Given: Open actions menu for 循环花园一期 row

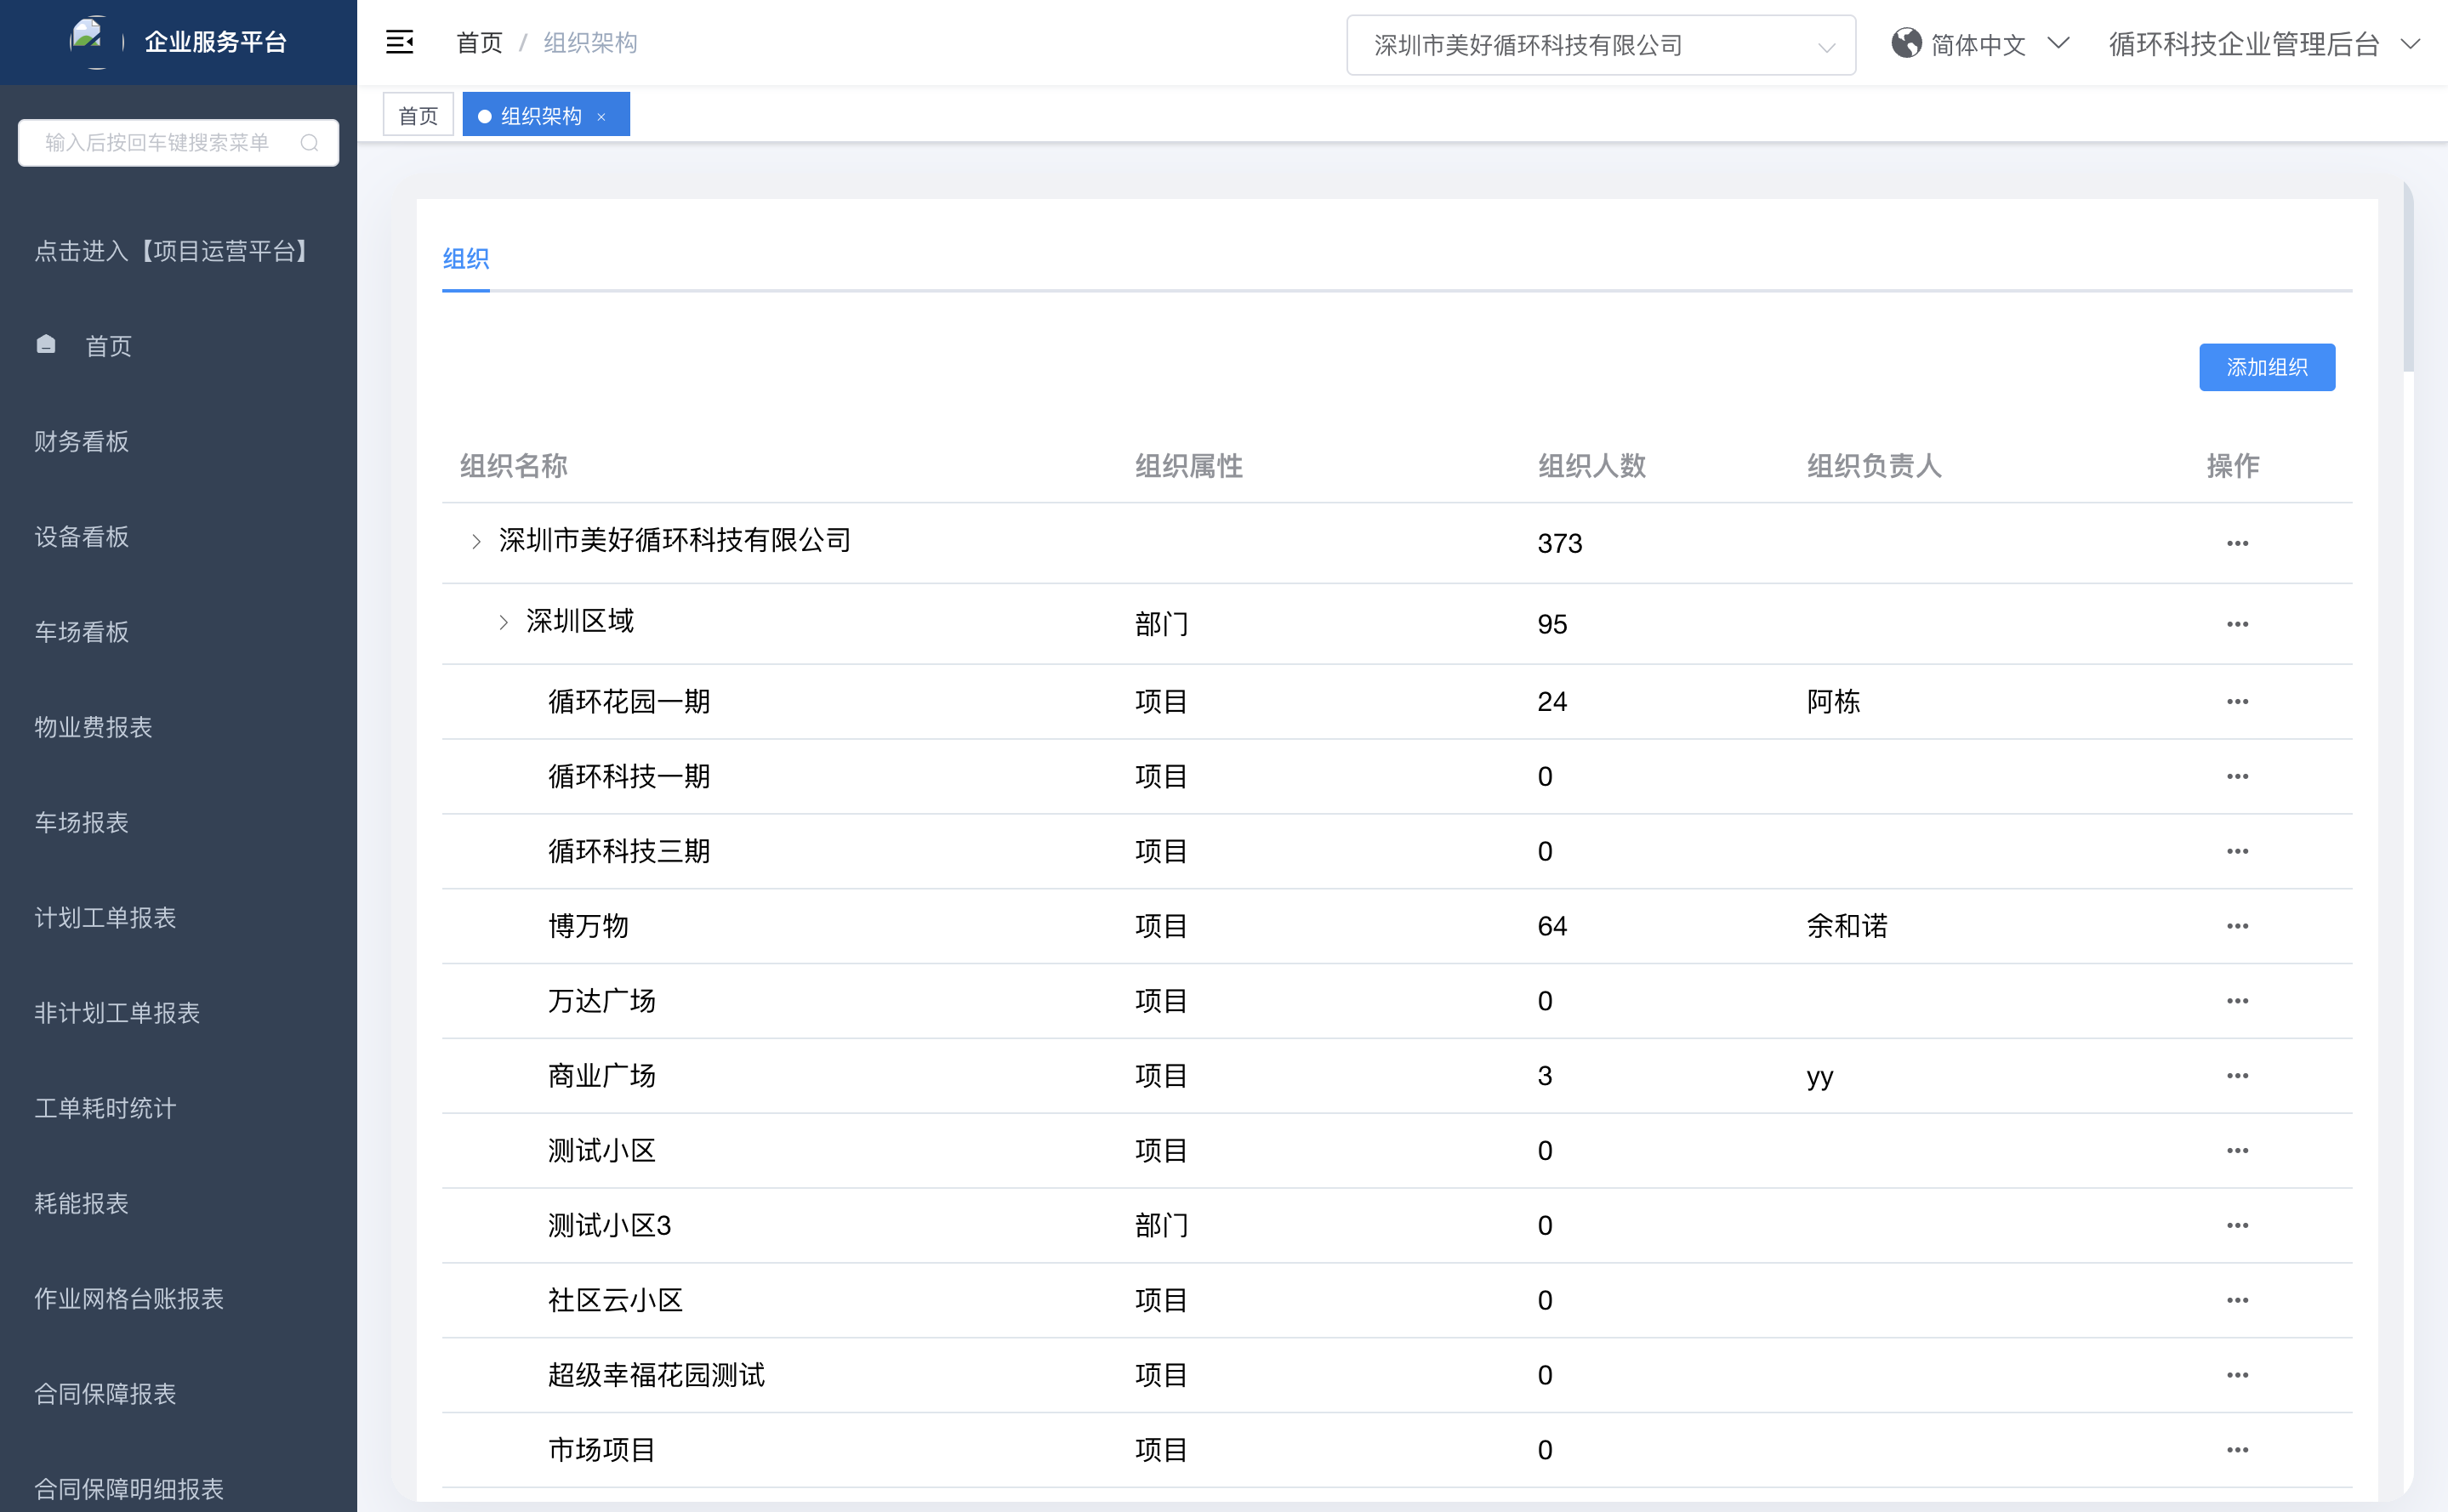Looking at the screenshot, I should pyautogui.click(x=2236, y=702).
